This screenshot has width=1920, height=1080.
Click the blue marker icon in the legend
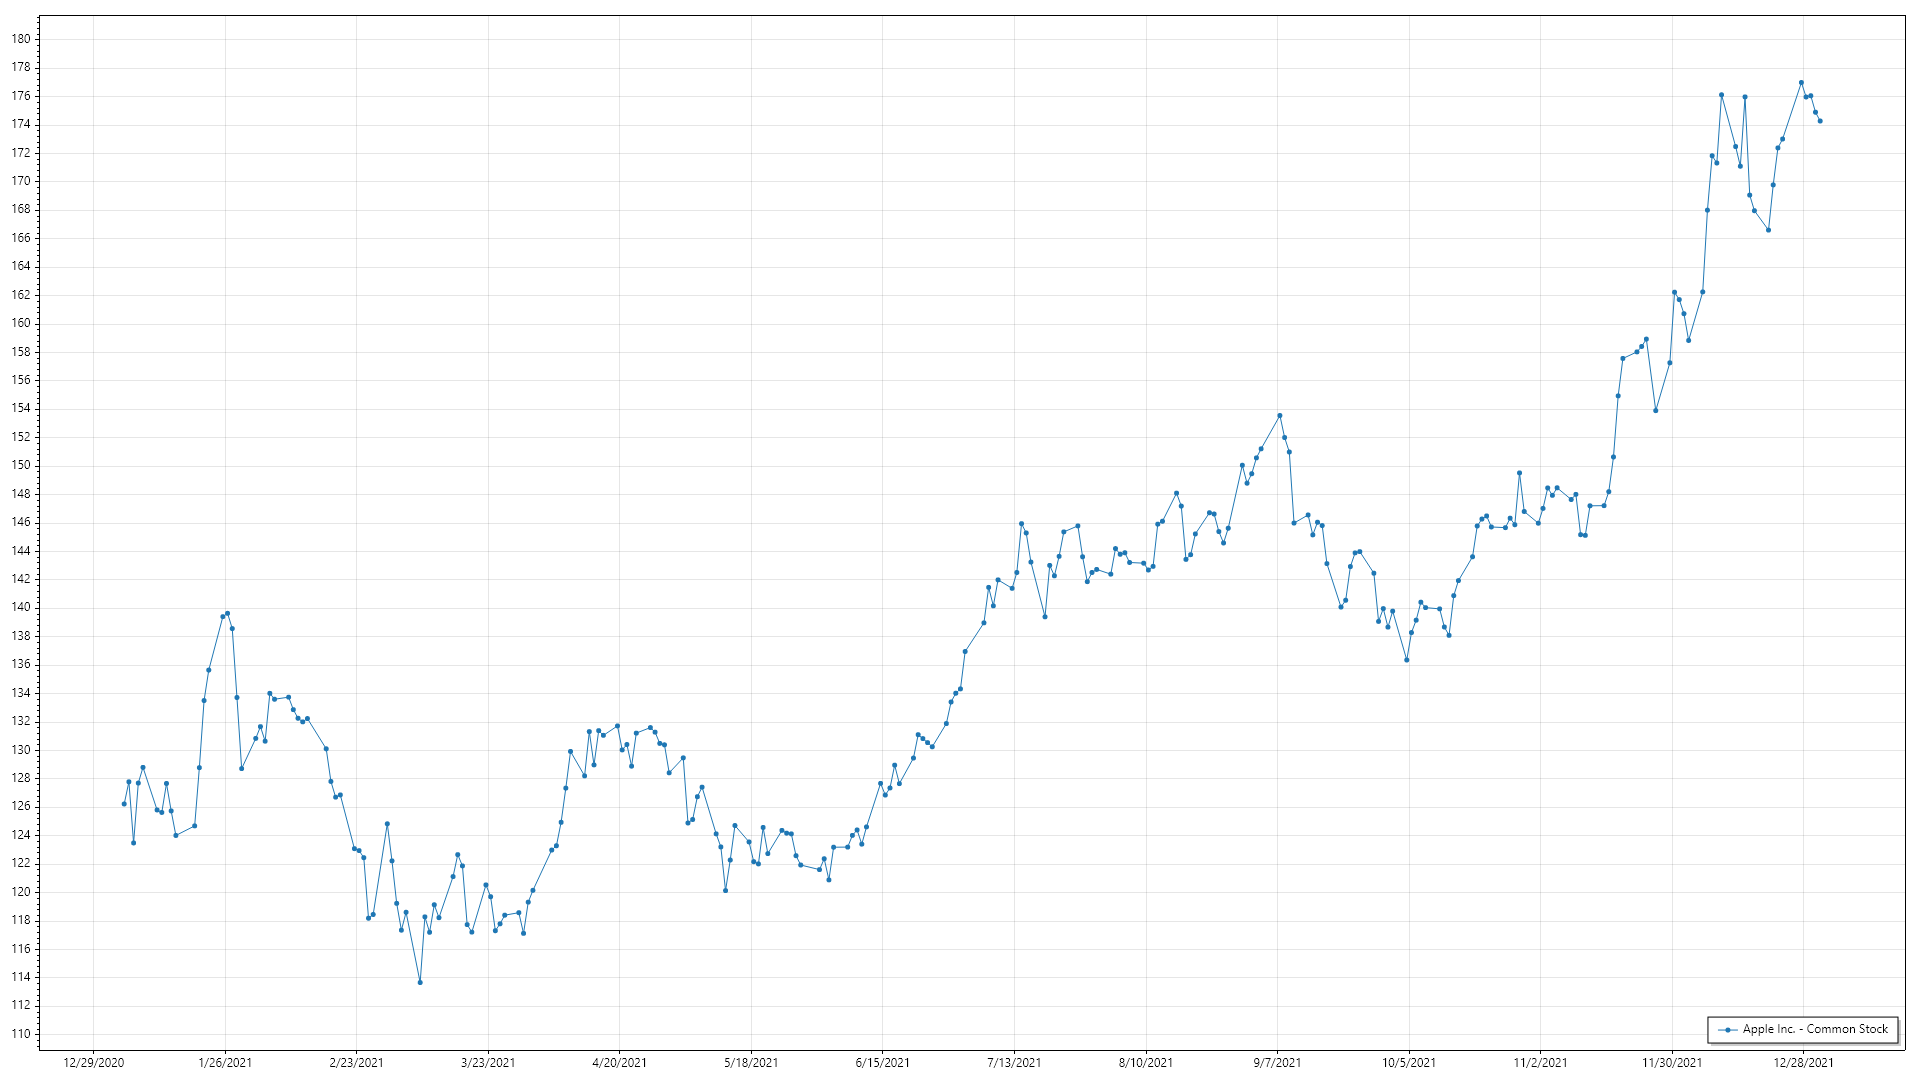pyautogui.click(x=1727, y=1030)
